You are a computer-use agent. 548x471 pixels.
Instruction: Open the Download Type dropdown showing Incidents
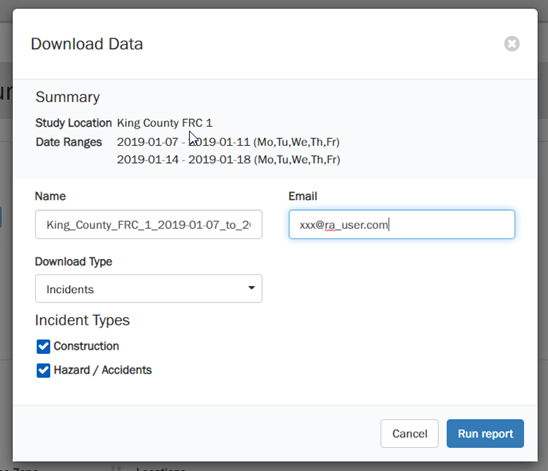pyautogui.click(x=149, y=289)
